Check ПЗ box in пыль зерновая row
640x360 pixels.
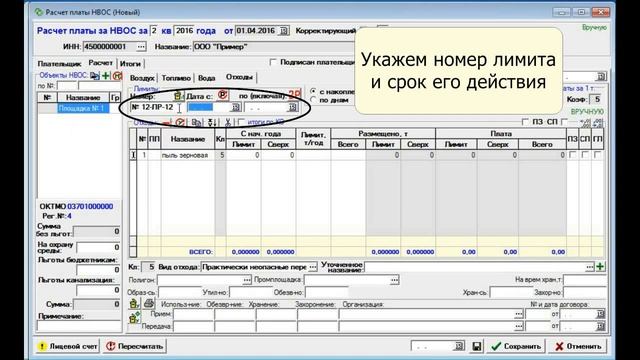573,155
